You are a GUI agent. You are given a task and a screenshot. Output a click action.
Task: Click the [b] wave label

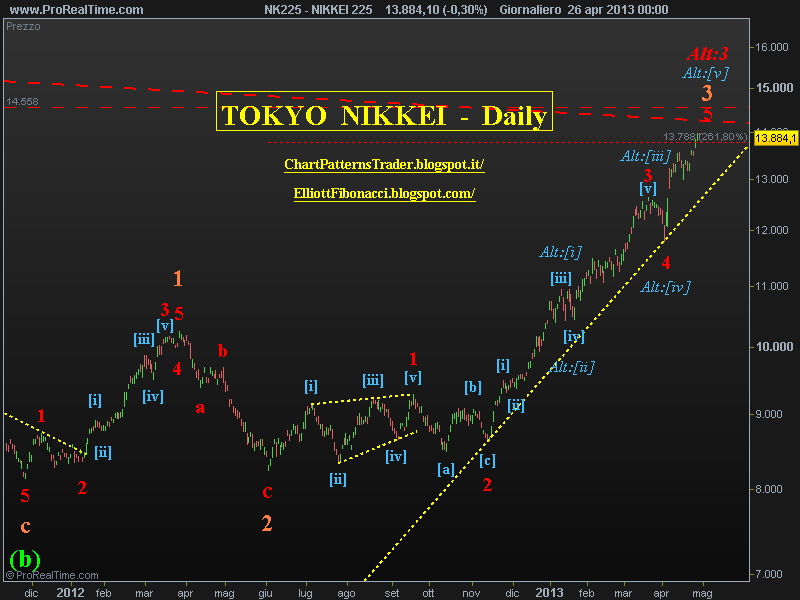point(472,387)
